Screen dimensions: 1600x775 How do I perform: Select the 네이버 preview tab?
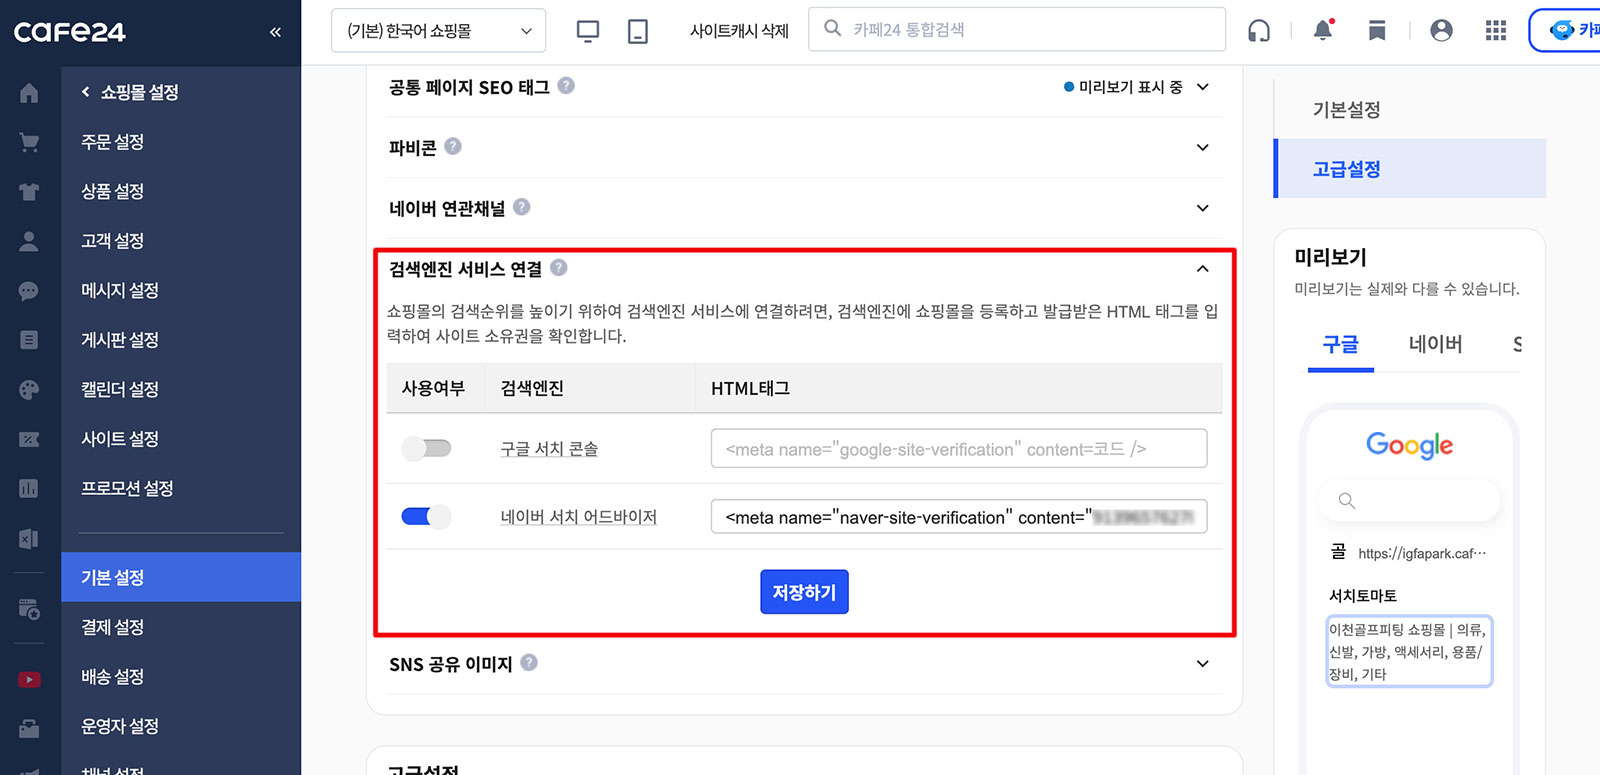(x=1435, y=345)
